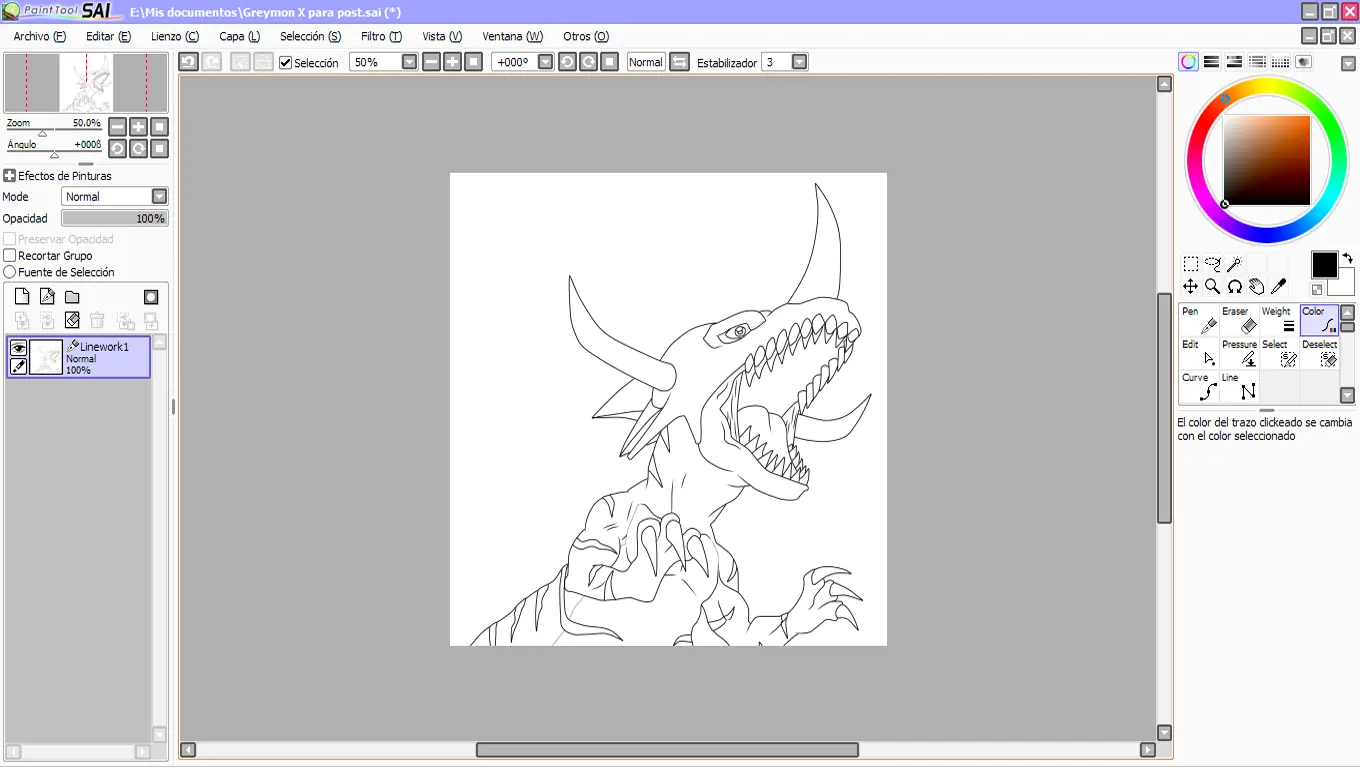Open the Estabilizador dropdown

pyautogui.click(x=799, y=62)
